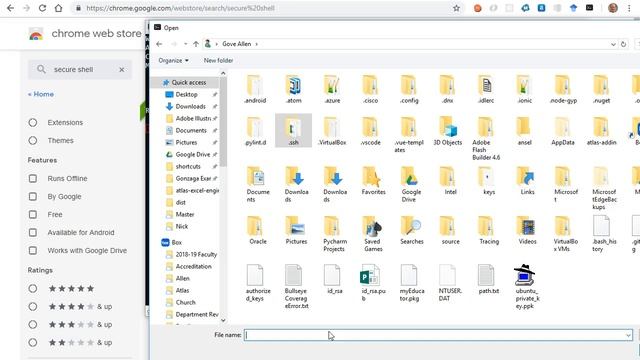
Task: Select the Searches folder
Action: click(x=411, y=230)
